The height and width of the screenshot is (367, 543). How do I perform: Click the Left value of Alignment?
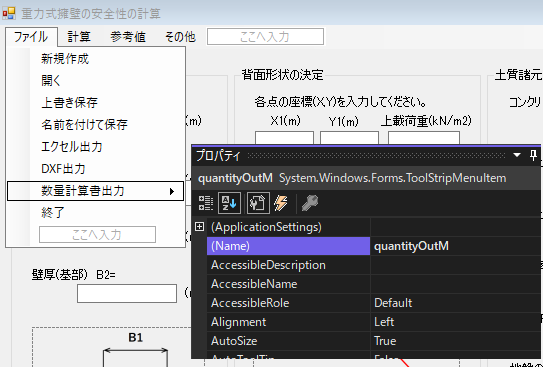455,322
